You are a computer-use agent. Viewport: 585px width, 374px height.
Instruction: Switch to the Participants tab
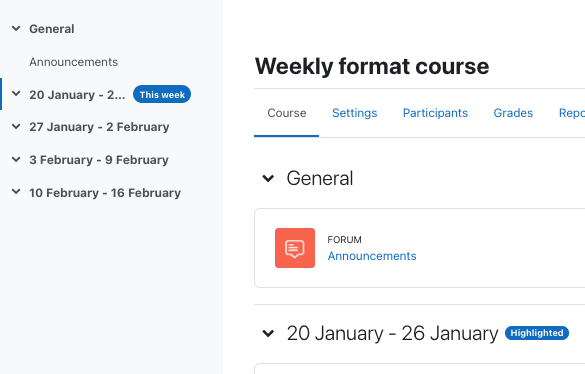pyautogui.click(x=435, y=113)
